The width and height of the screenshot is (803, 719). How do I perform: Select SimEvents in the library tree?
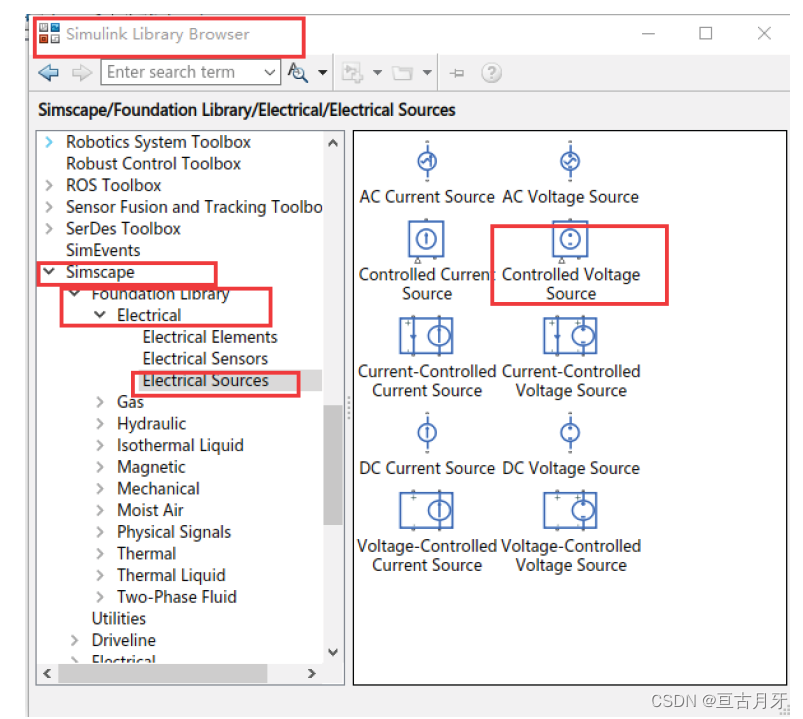(x=103, y=250)
